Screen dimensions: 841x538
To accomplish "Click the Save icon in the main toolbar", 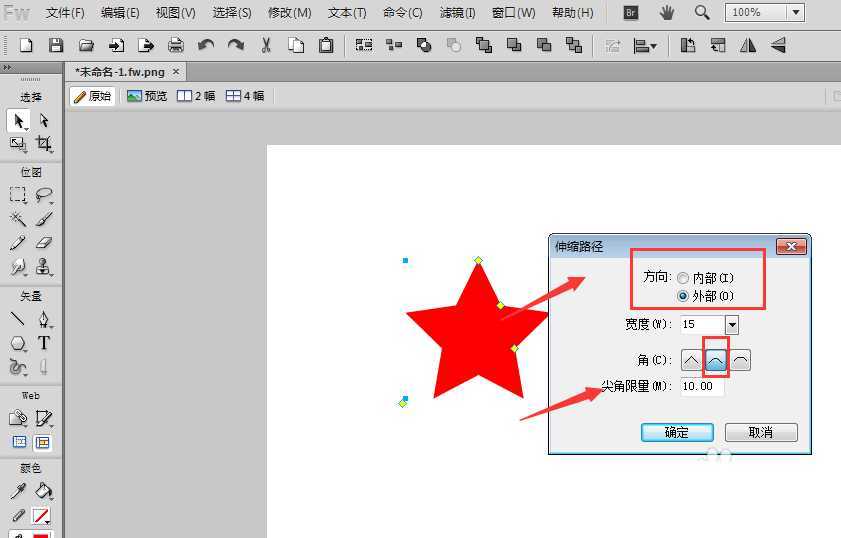I will pyautogui.click(x=56, y=45).
